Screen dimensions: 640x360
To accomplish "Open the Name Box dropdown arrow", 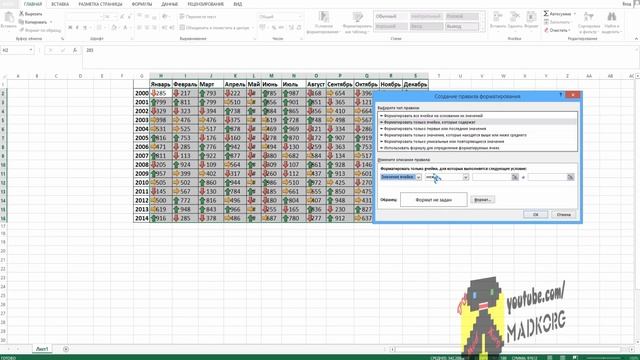I will pyautogui.click(x=30, y=50).
